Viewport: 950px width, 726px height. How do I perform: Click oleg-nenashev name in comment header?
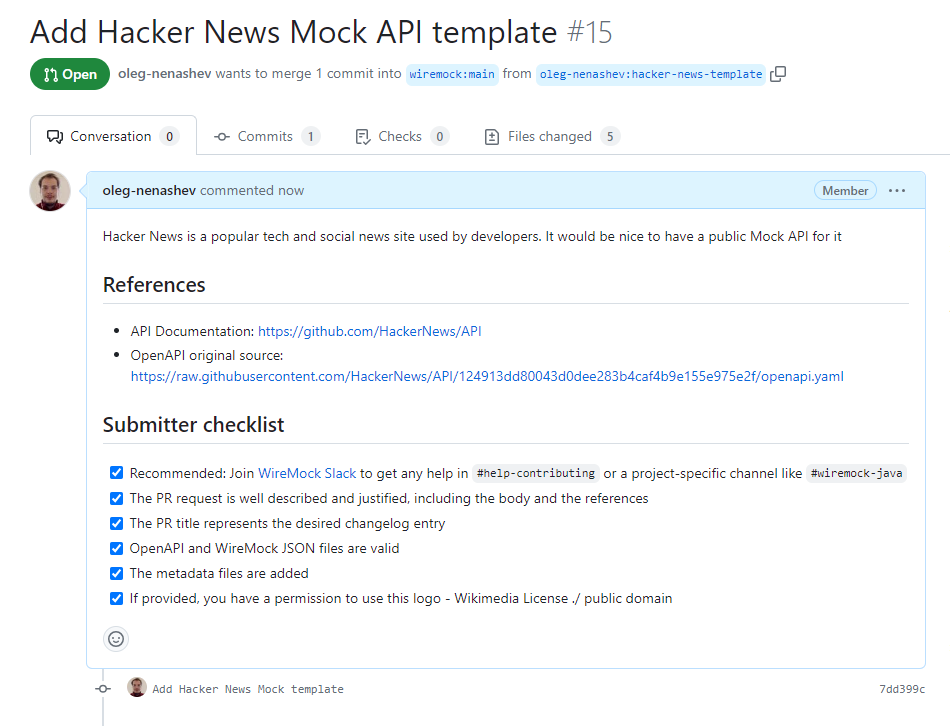click(149, 190)
